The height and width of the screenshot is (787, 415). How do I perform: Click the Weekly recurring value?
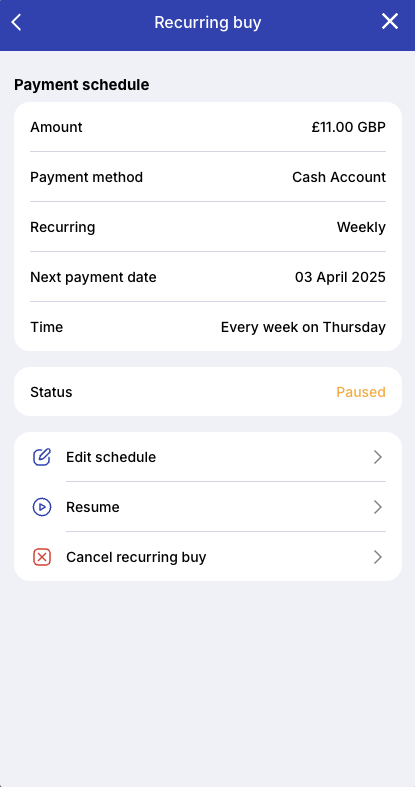click(361, 227)
